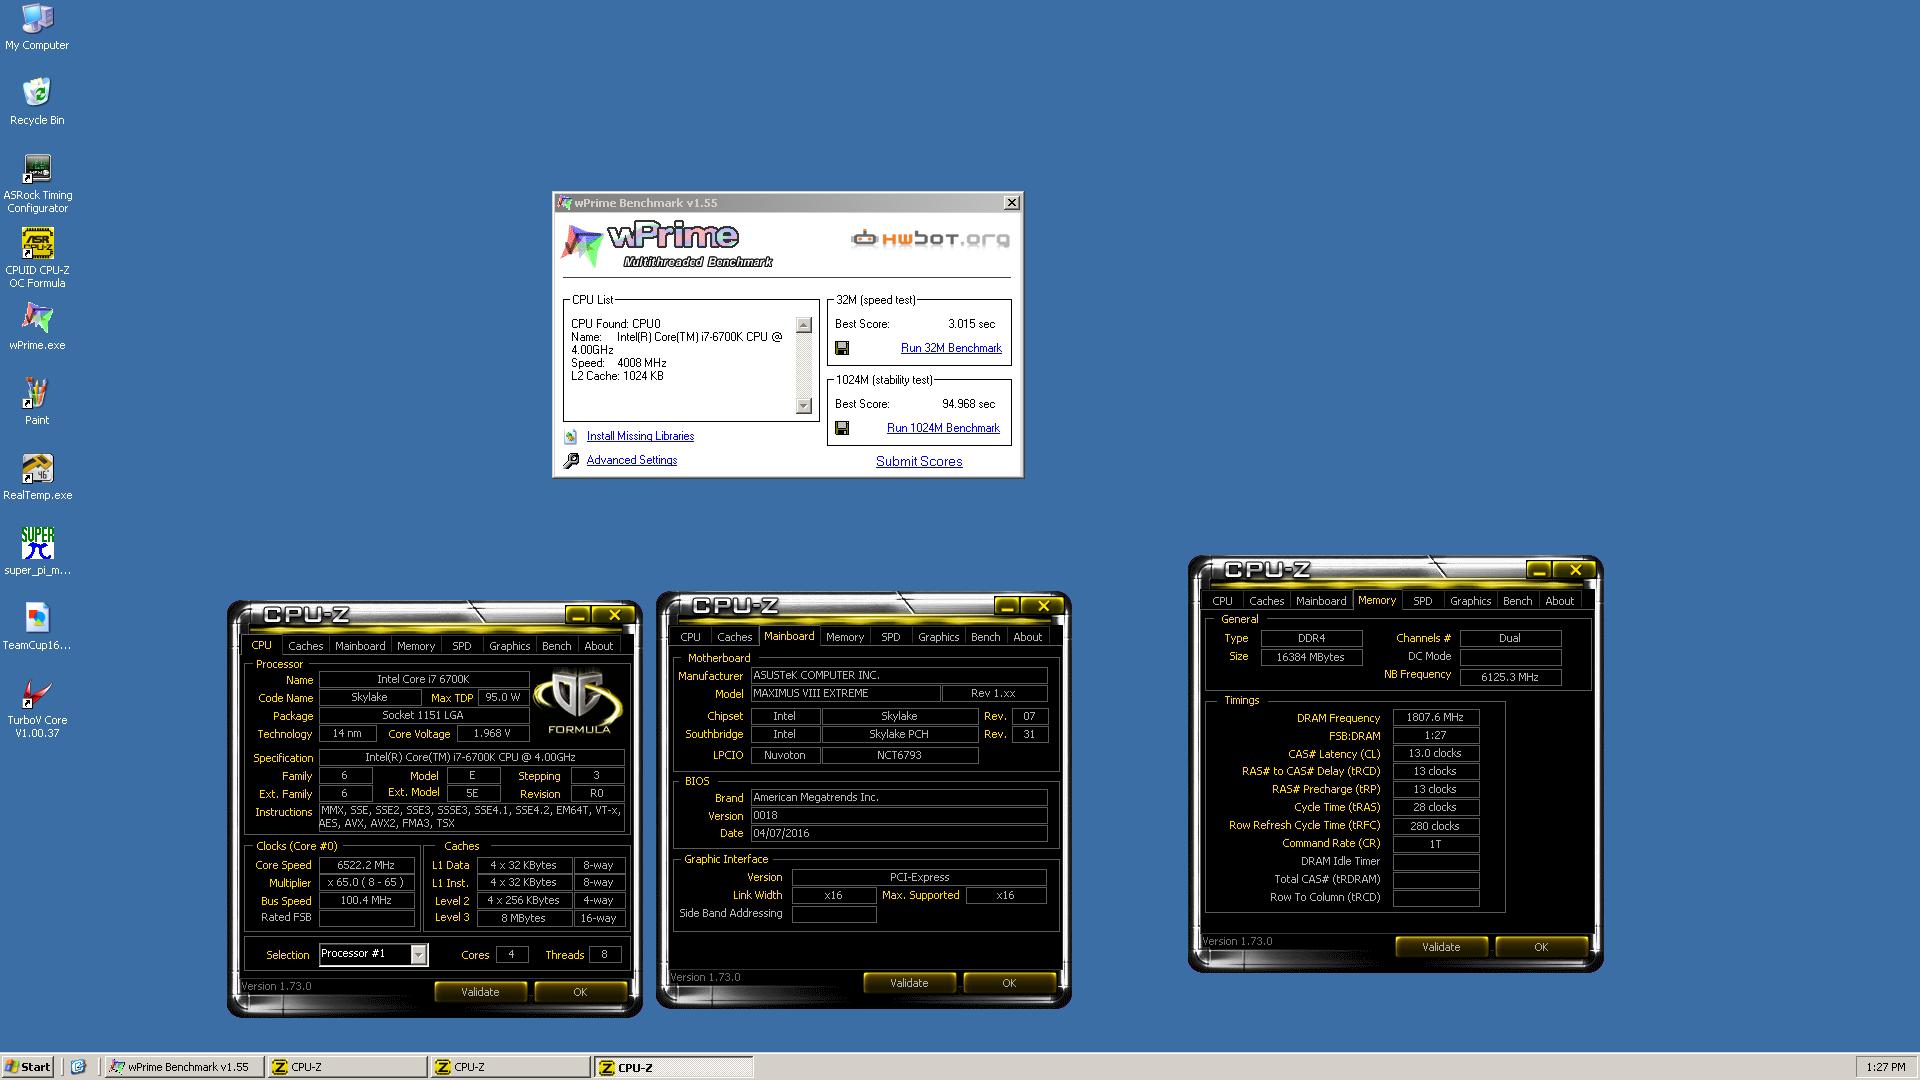Click the Internet Explorer quick launch icon
Screen dimensions: 1920x1080
tap(79, 1067)
